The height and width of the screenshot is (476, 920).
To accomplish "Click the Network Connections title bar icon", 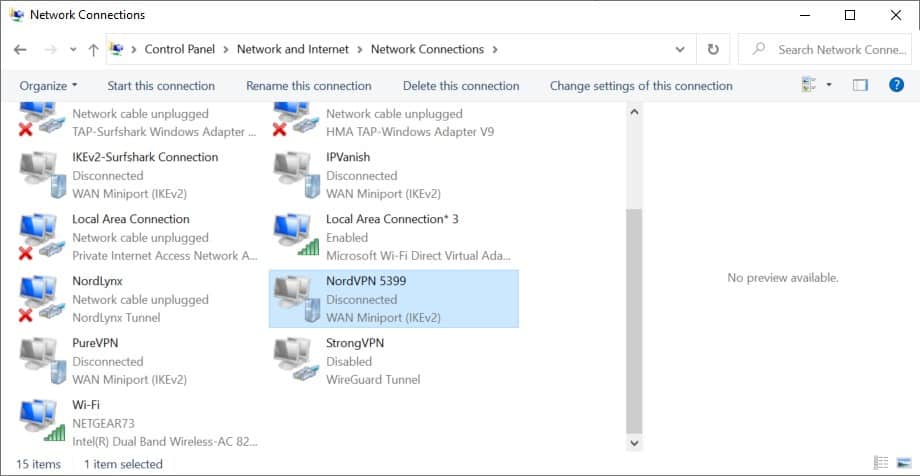I will (17, 15).
